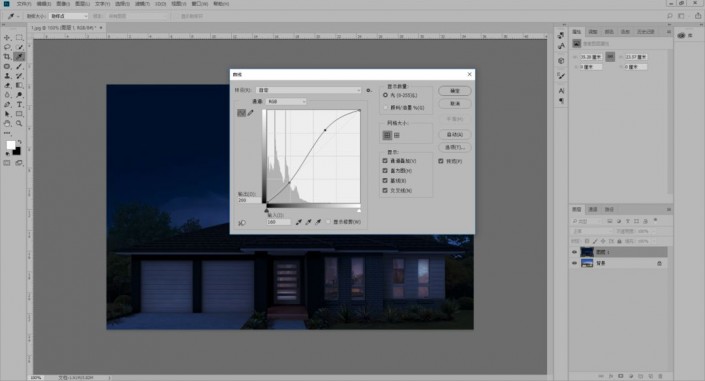Uncheck the histogram display checkbox
Image resolution: width=705 pixels, height=381 pixels.
click(x=385, y=170)
